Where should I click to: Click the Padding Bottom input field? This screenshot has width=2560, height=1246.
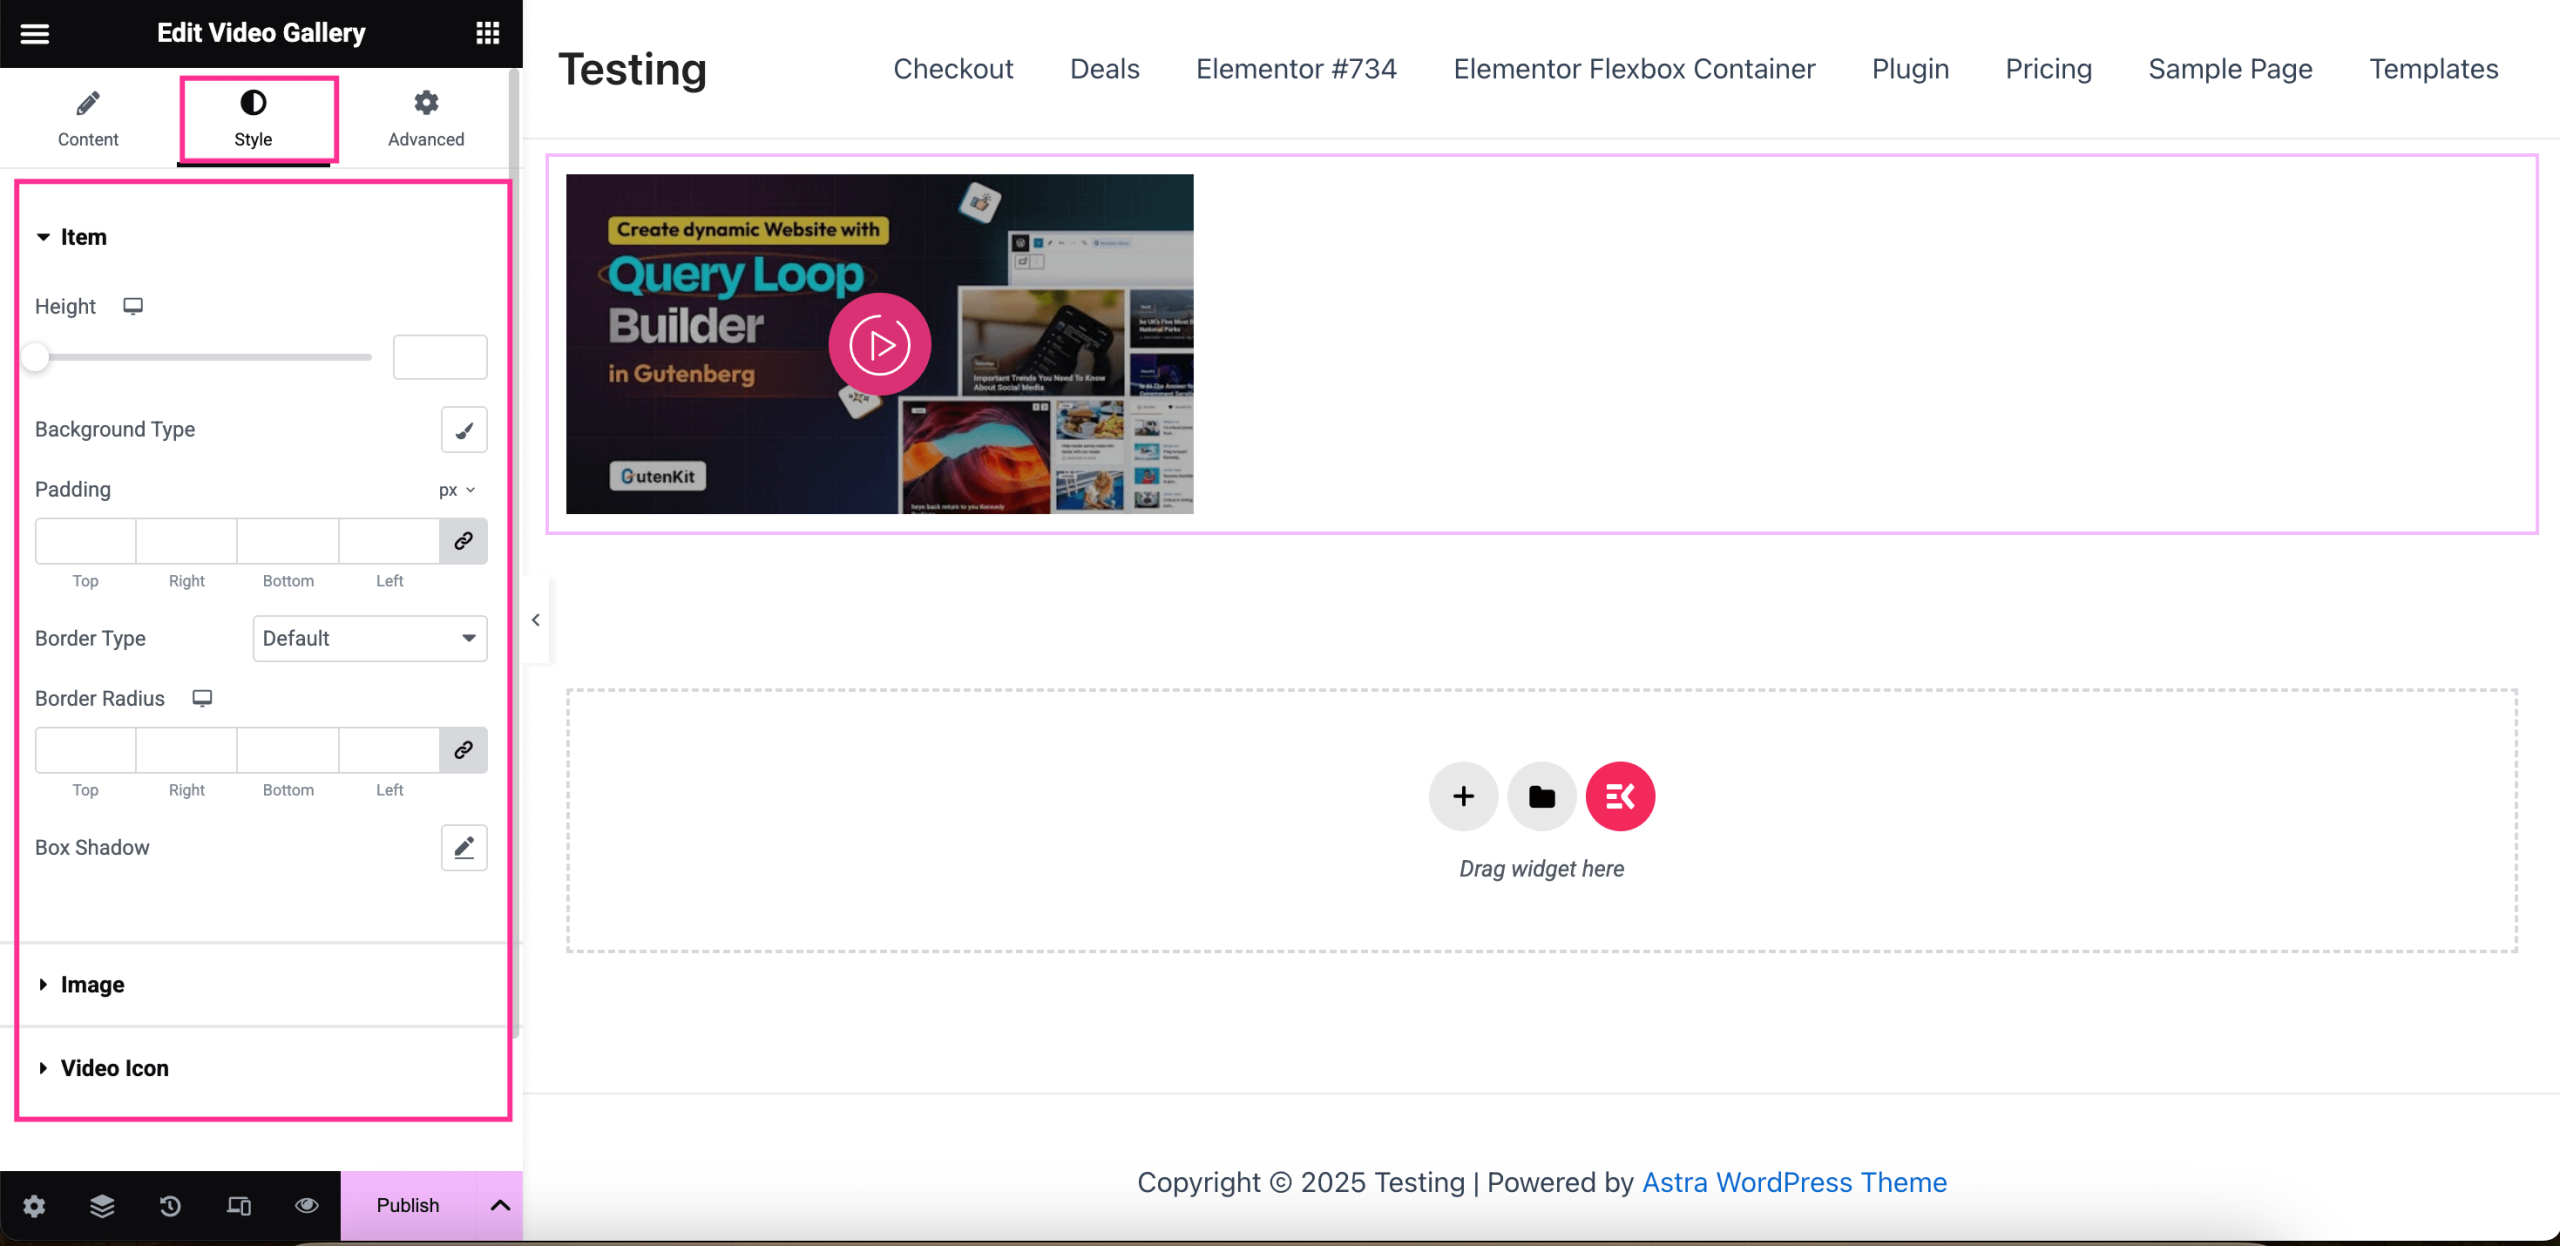pyautogui.click(x=288, y=541)
